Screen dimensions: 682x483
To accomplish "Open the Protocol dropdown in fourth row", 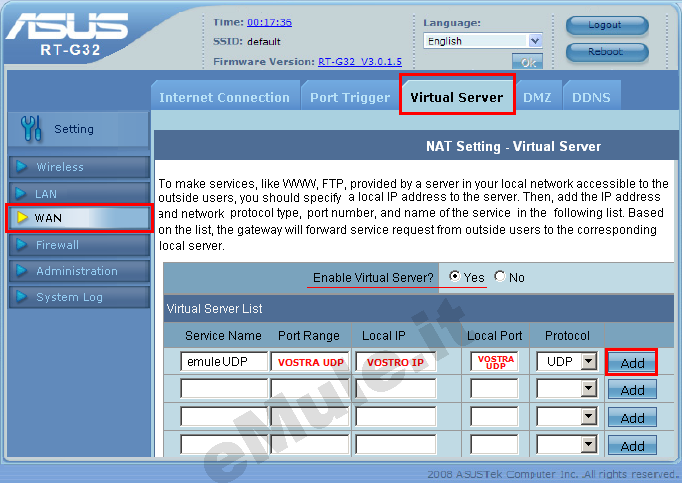I will coord(566,445).
